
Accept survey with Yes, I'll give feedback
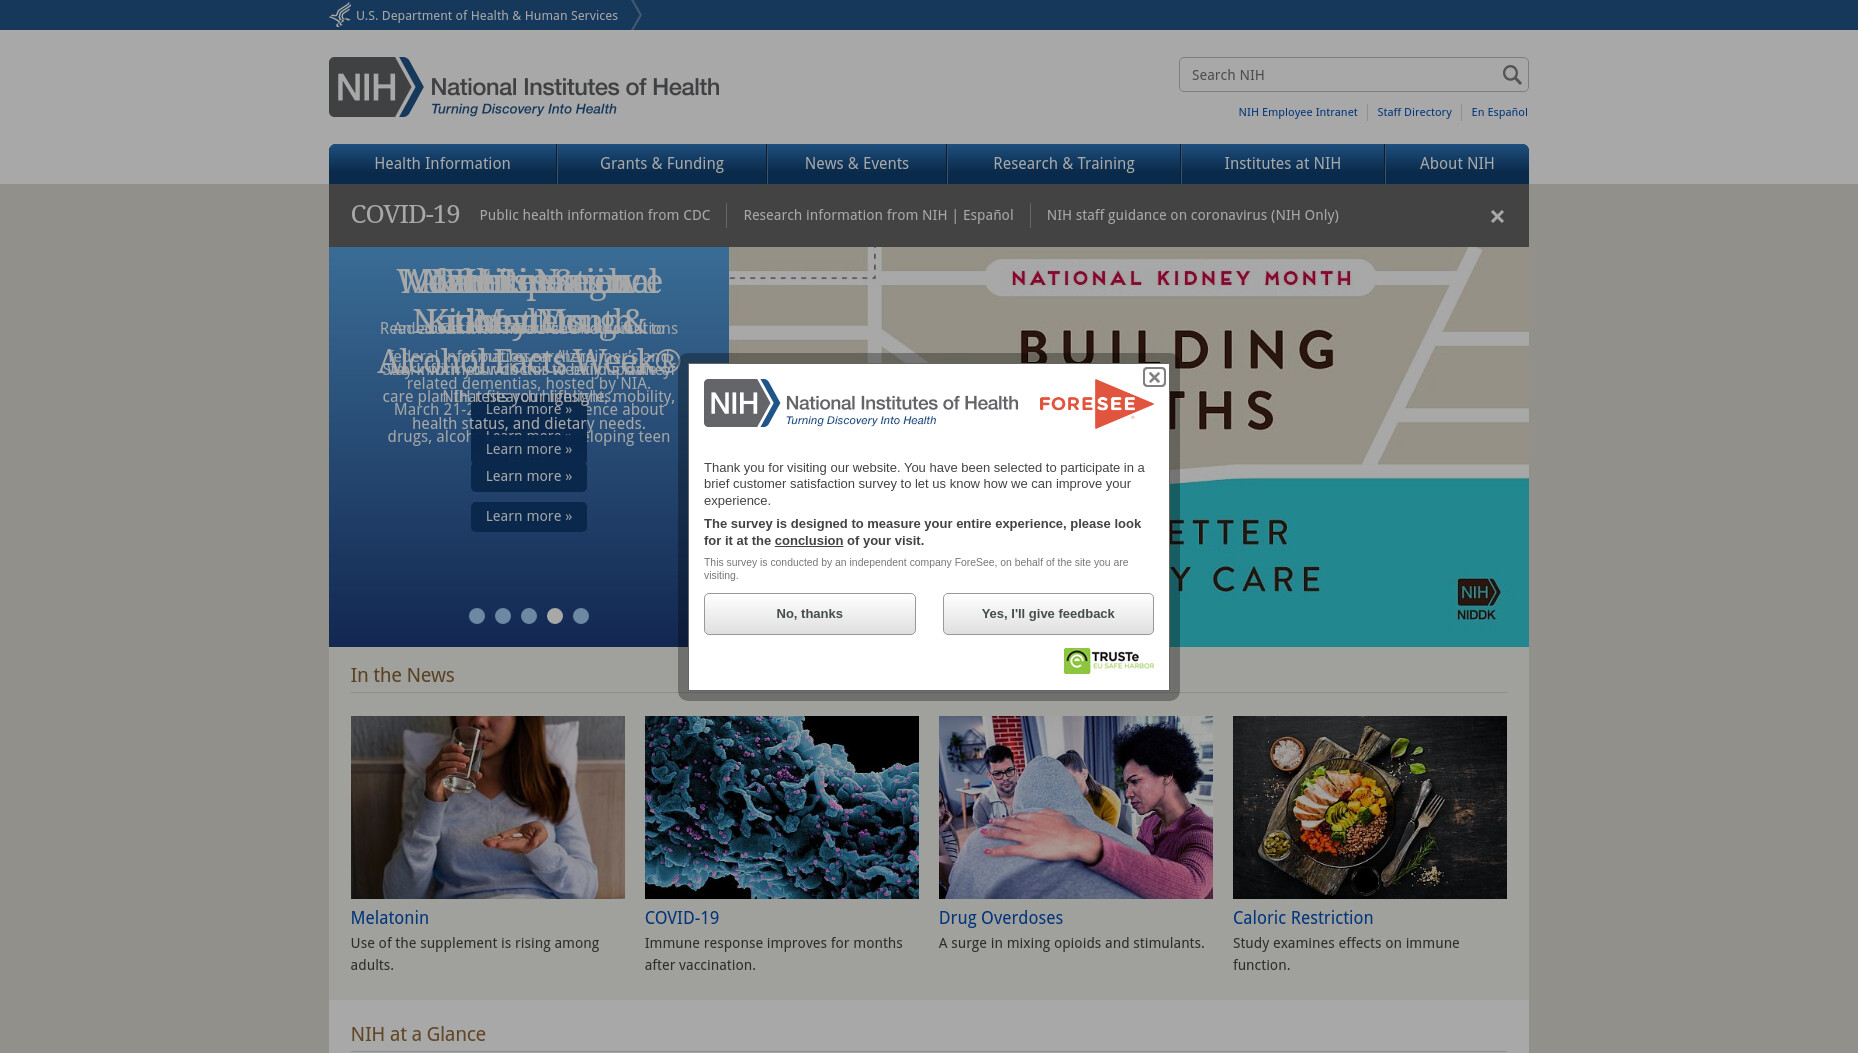[x=1048, y=614]
